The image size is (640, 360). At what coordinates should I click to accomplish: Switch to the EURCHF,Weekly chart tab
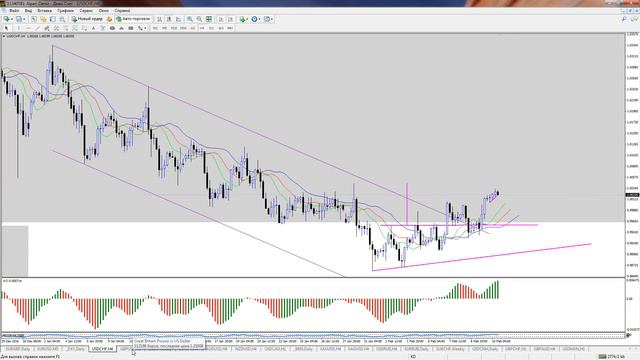click(x=450, y=349)
